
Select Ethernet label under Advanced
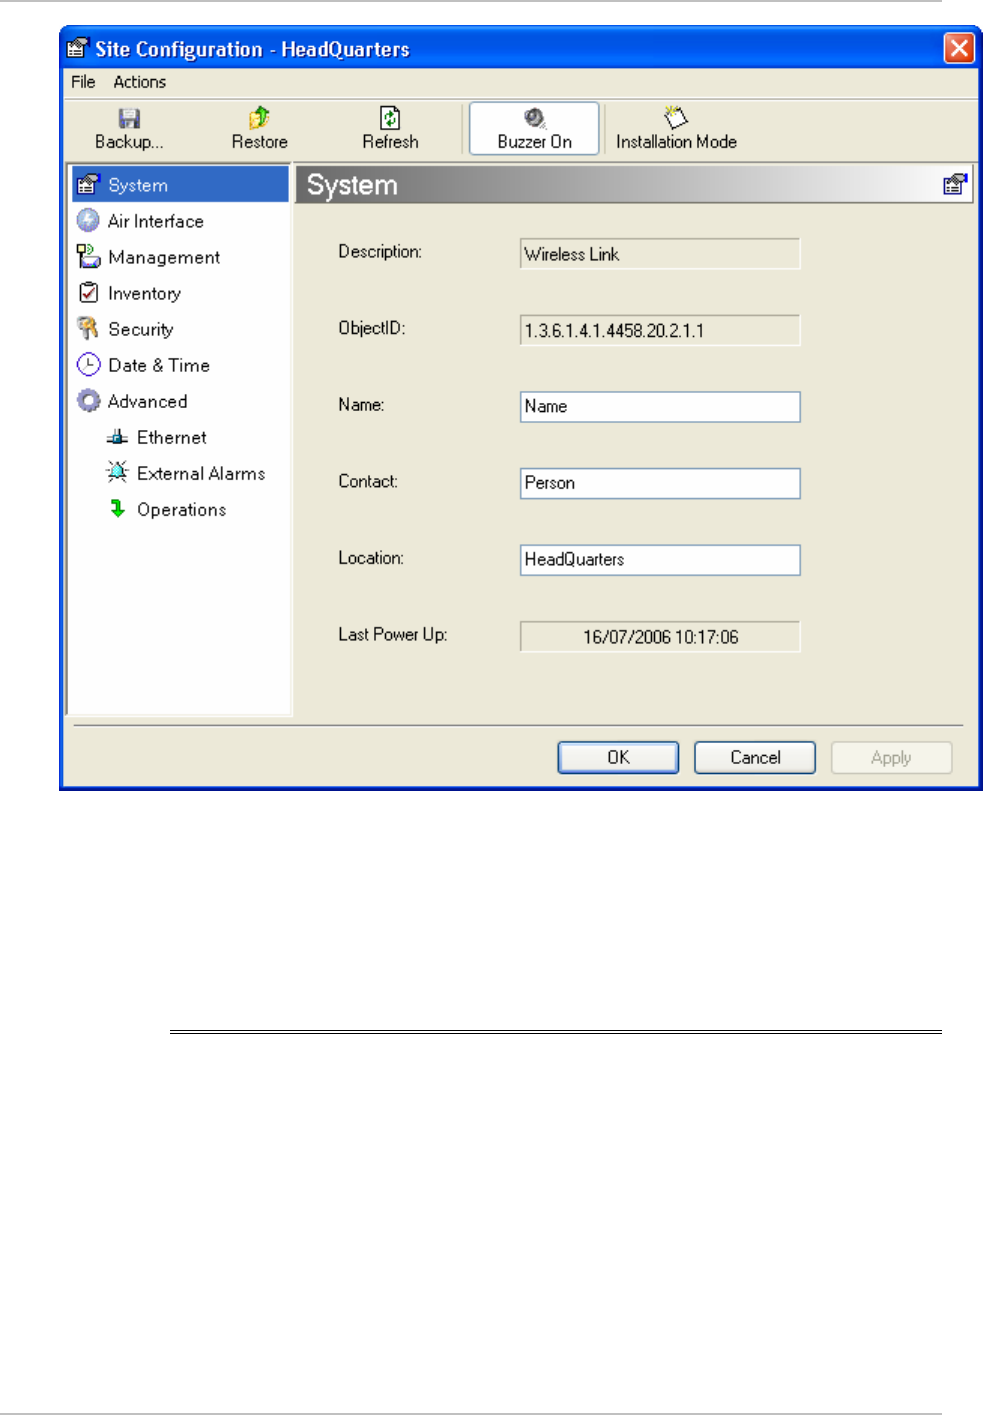[172, 437]
